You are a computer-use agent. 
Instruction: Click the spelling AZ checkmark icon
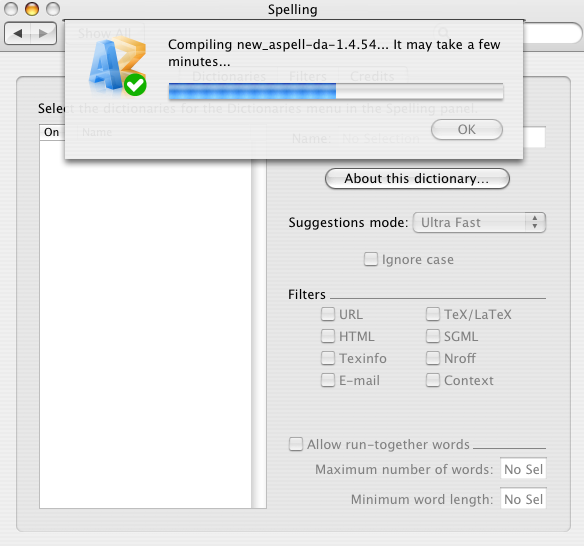pos(117,67)
